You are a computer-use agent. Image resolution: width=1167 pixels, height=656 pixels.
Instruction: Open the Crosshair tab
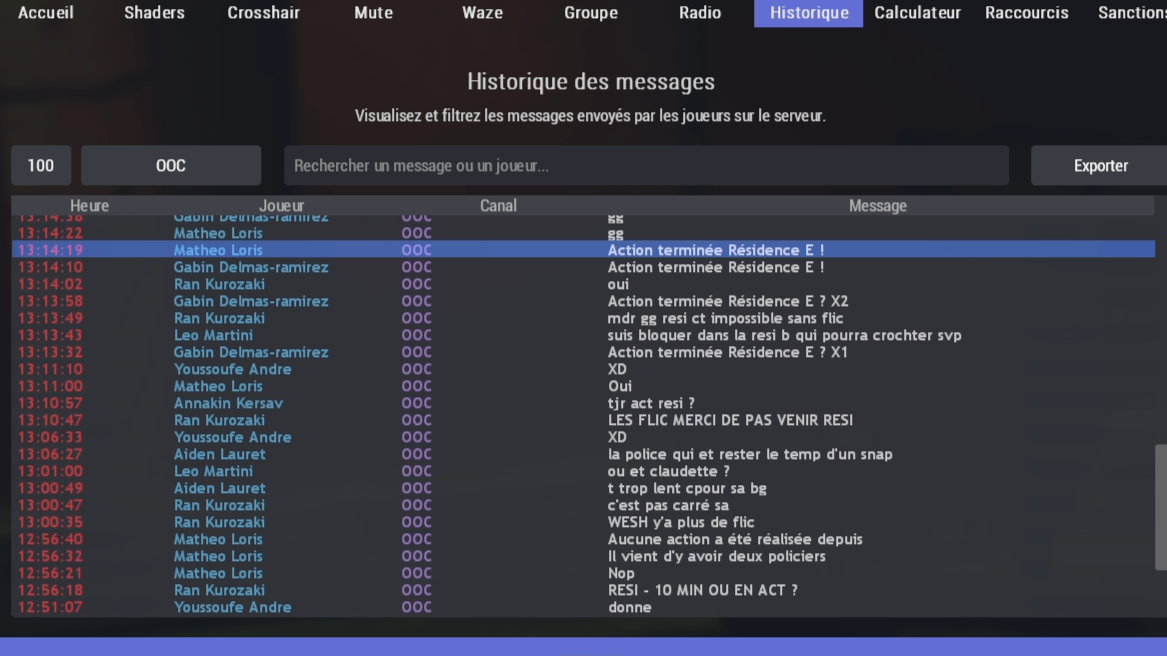pos(263,13)
